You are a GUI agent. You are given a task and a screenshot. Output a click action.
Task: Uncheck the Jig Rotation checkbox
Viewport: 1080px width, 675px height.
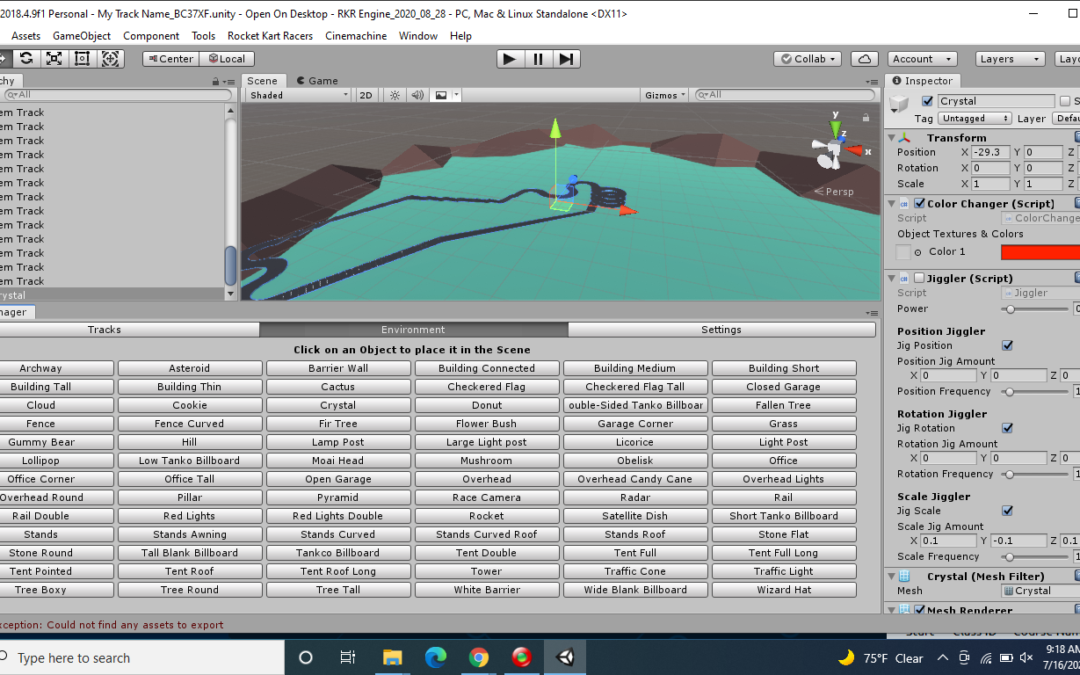(x=1008, y=428)
